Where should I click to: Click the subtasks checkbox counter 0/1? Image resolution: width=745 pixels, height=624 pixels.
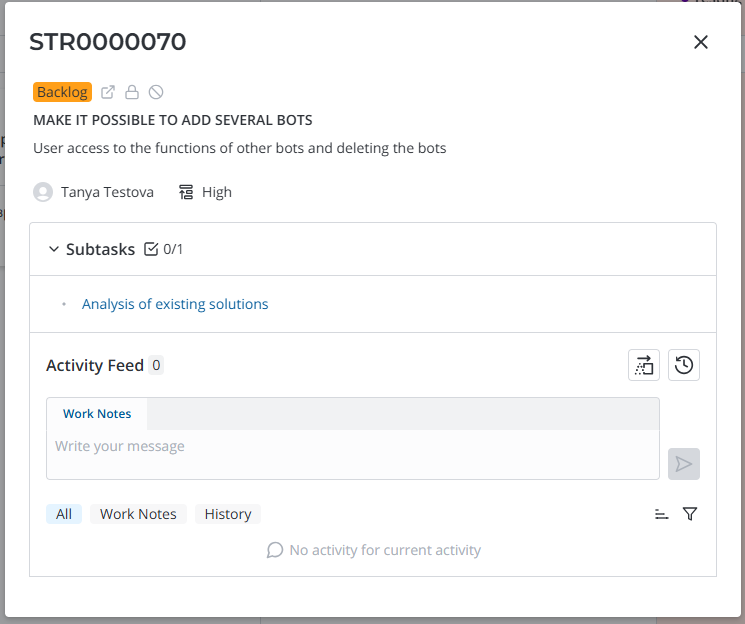pos(164,249)
